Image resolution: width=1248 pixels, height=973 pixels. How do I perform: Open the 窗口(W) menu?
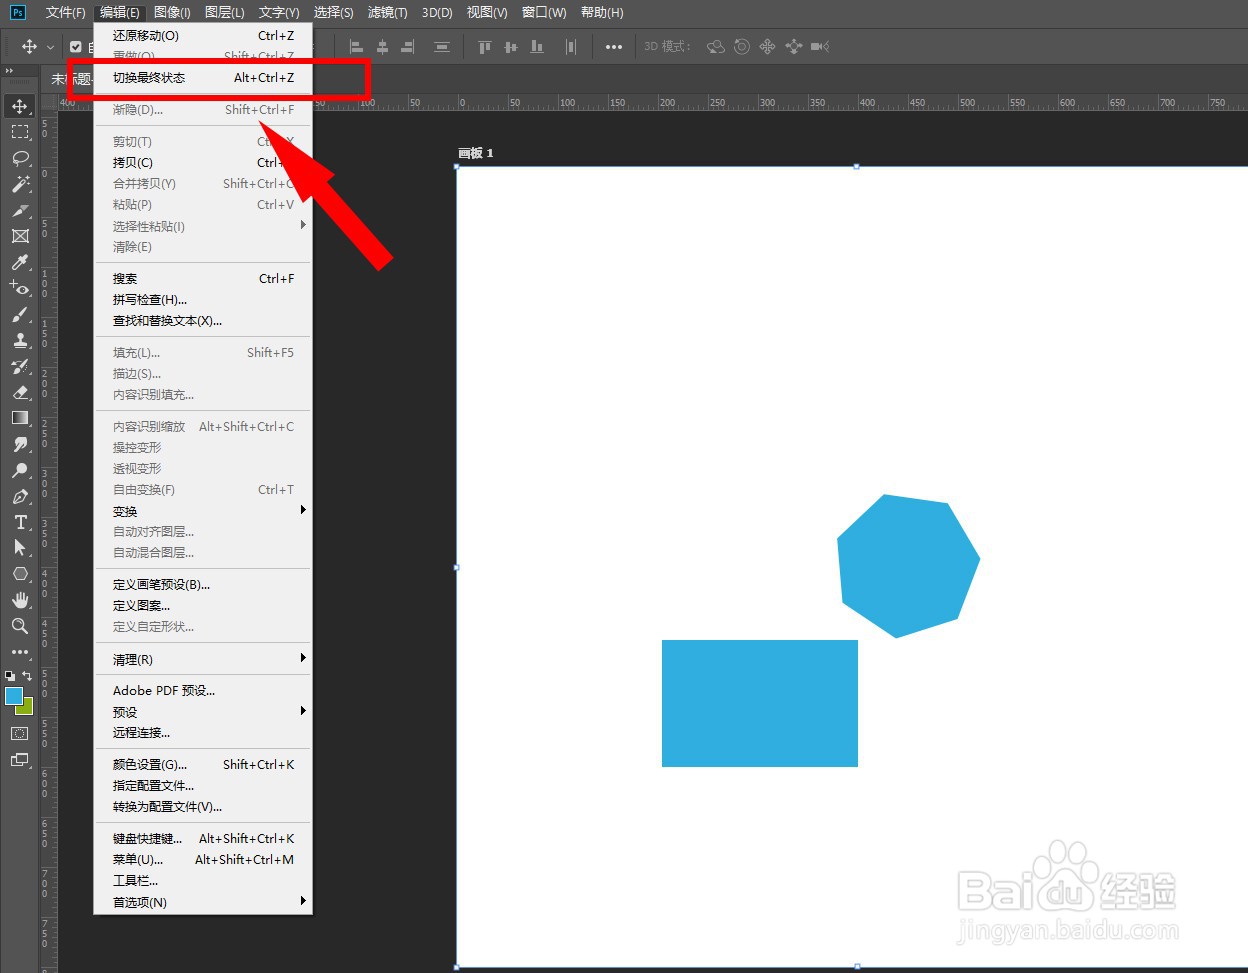point(544,12)
